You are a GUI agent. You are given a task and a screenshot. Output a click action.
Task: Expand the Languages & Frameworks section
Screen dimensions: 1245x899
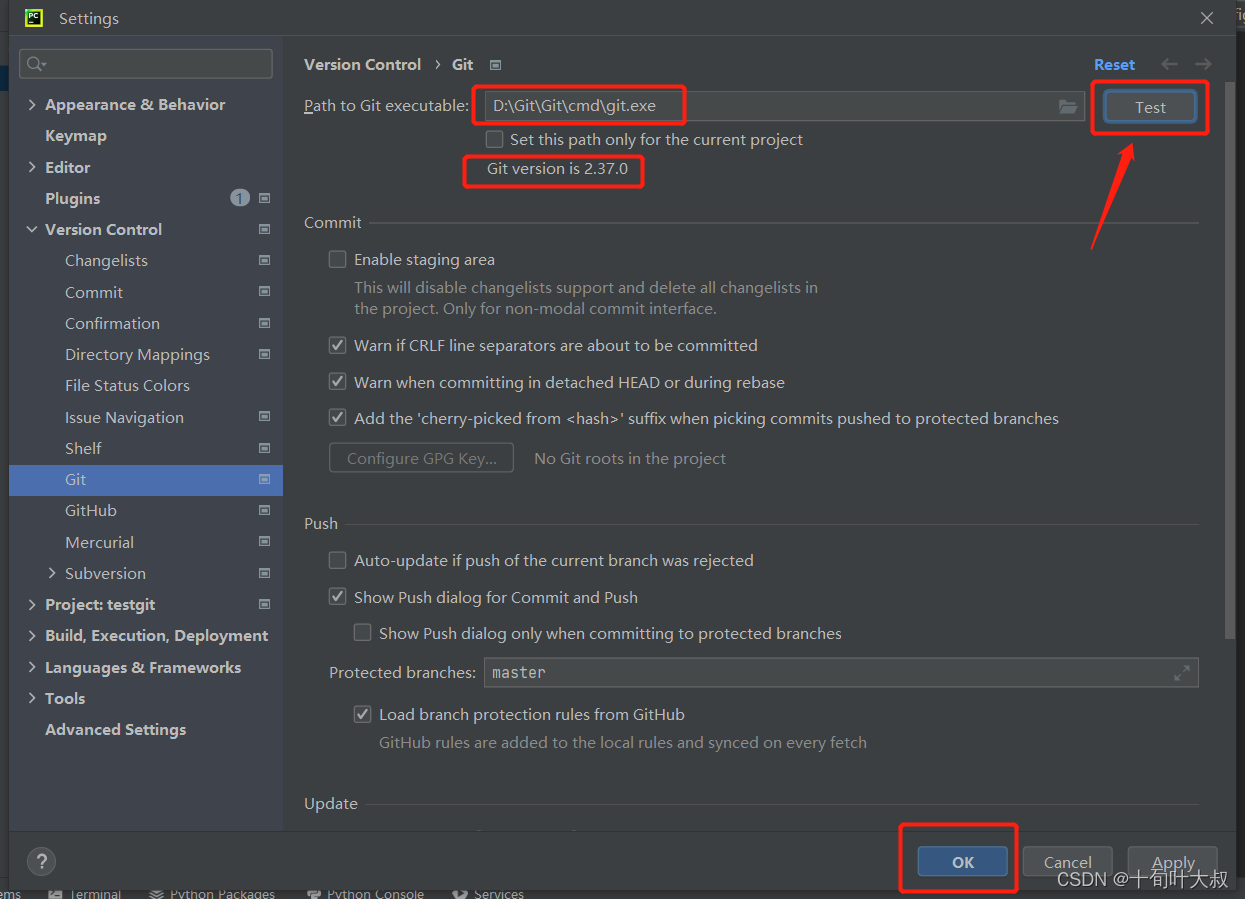32,667
